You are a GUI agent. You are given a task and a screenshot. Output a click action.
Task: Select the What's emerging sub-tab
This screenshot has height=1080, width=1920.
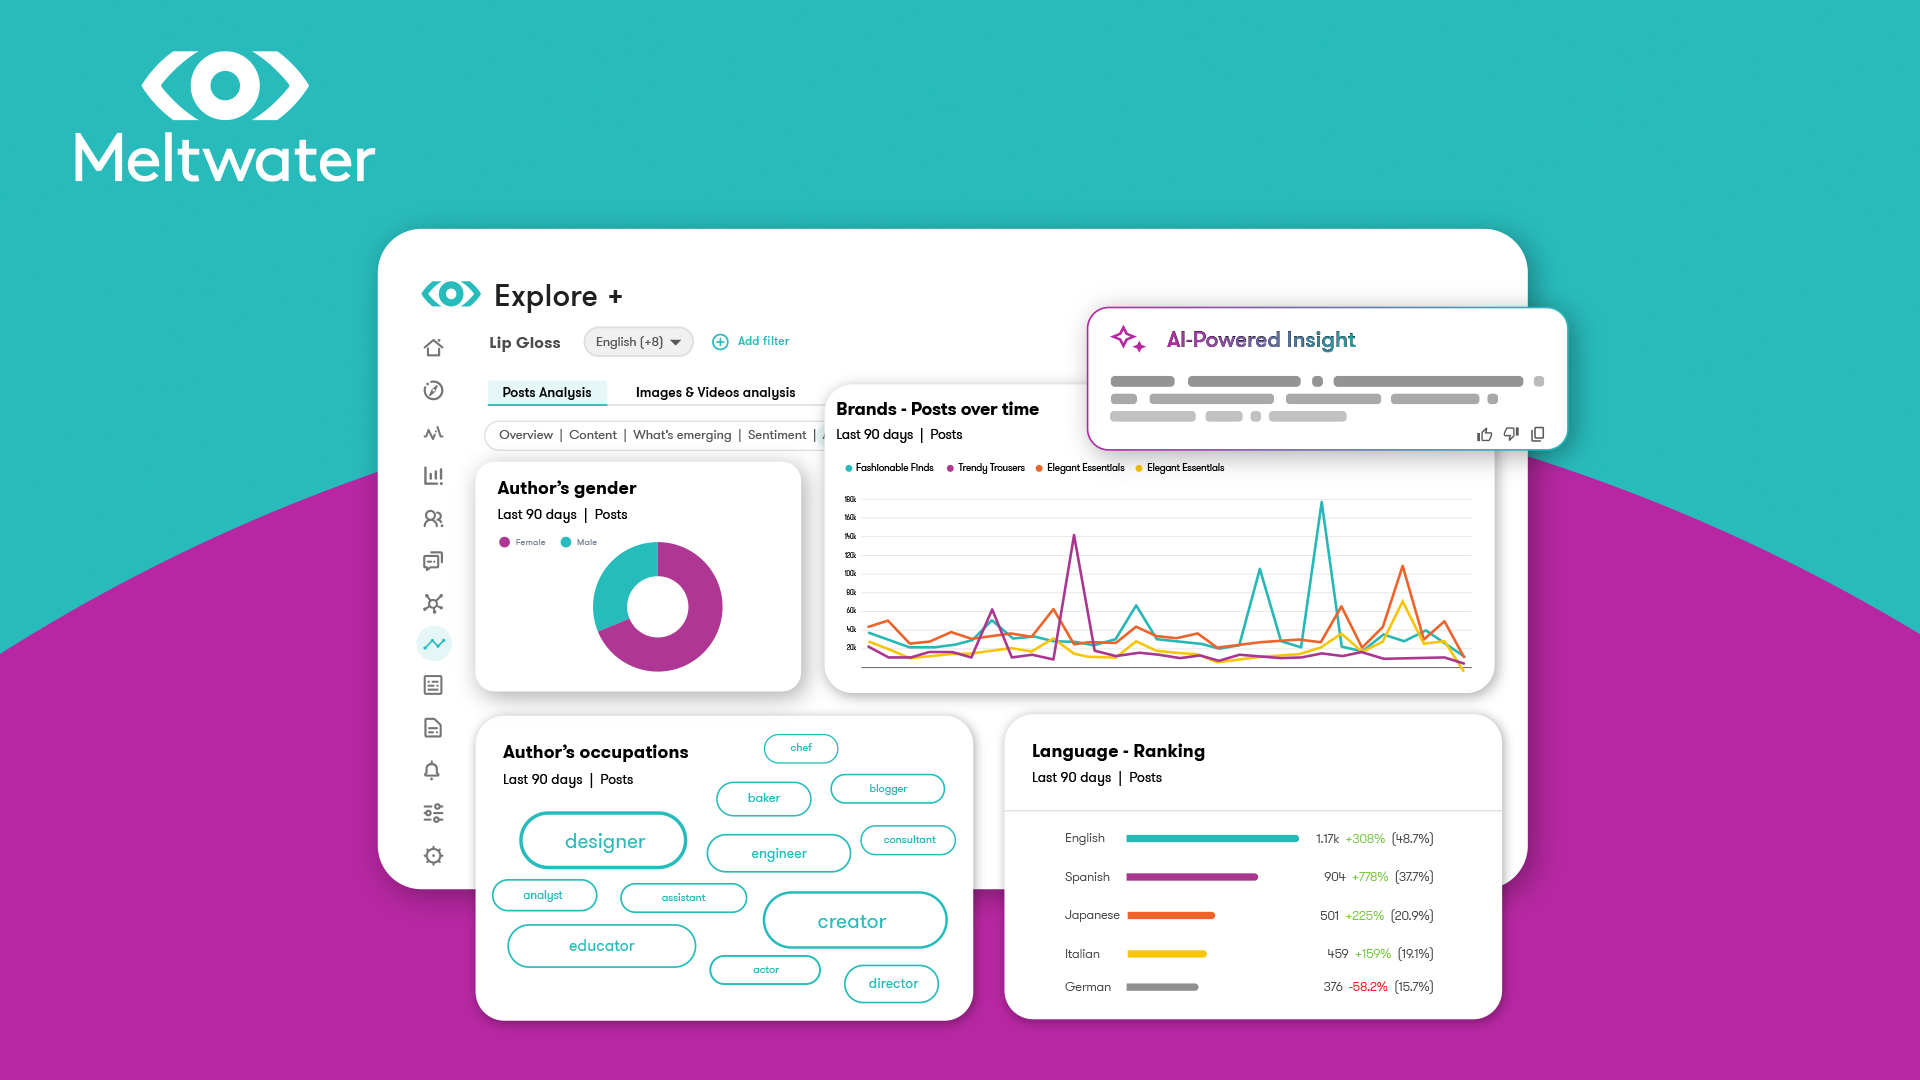[x=682, y=435]
